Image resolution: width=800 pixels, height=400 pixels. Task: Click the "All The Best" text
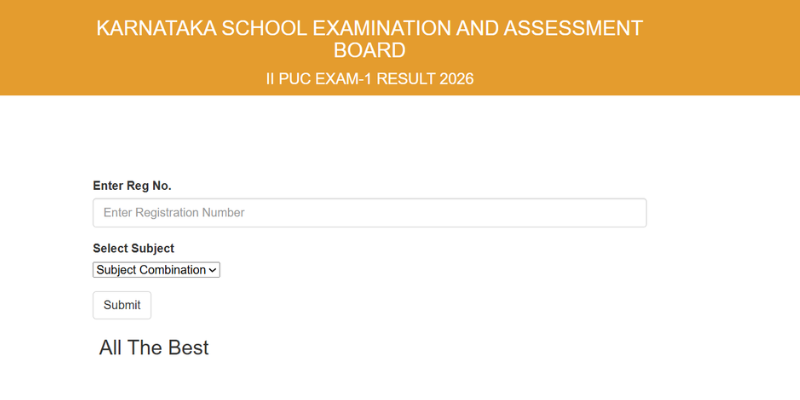point(154,348)
